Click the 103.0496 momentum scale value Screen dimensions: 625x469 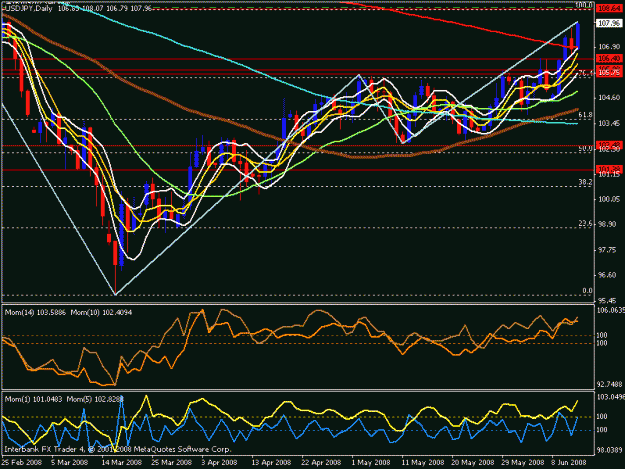610,397
